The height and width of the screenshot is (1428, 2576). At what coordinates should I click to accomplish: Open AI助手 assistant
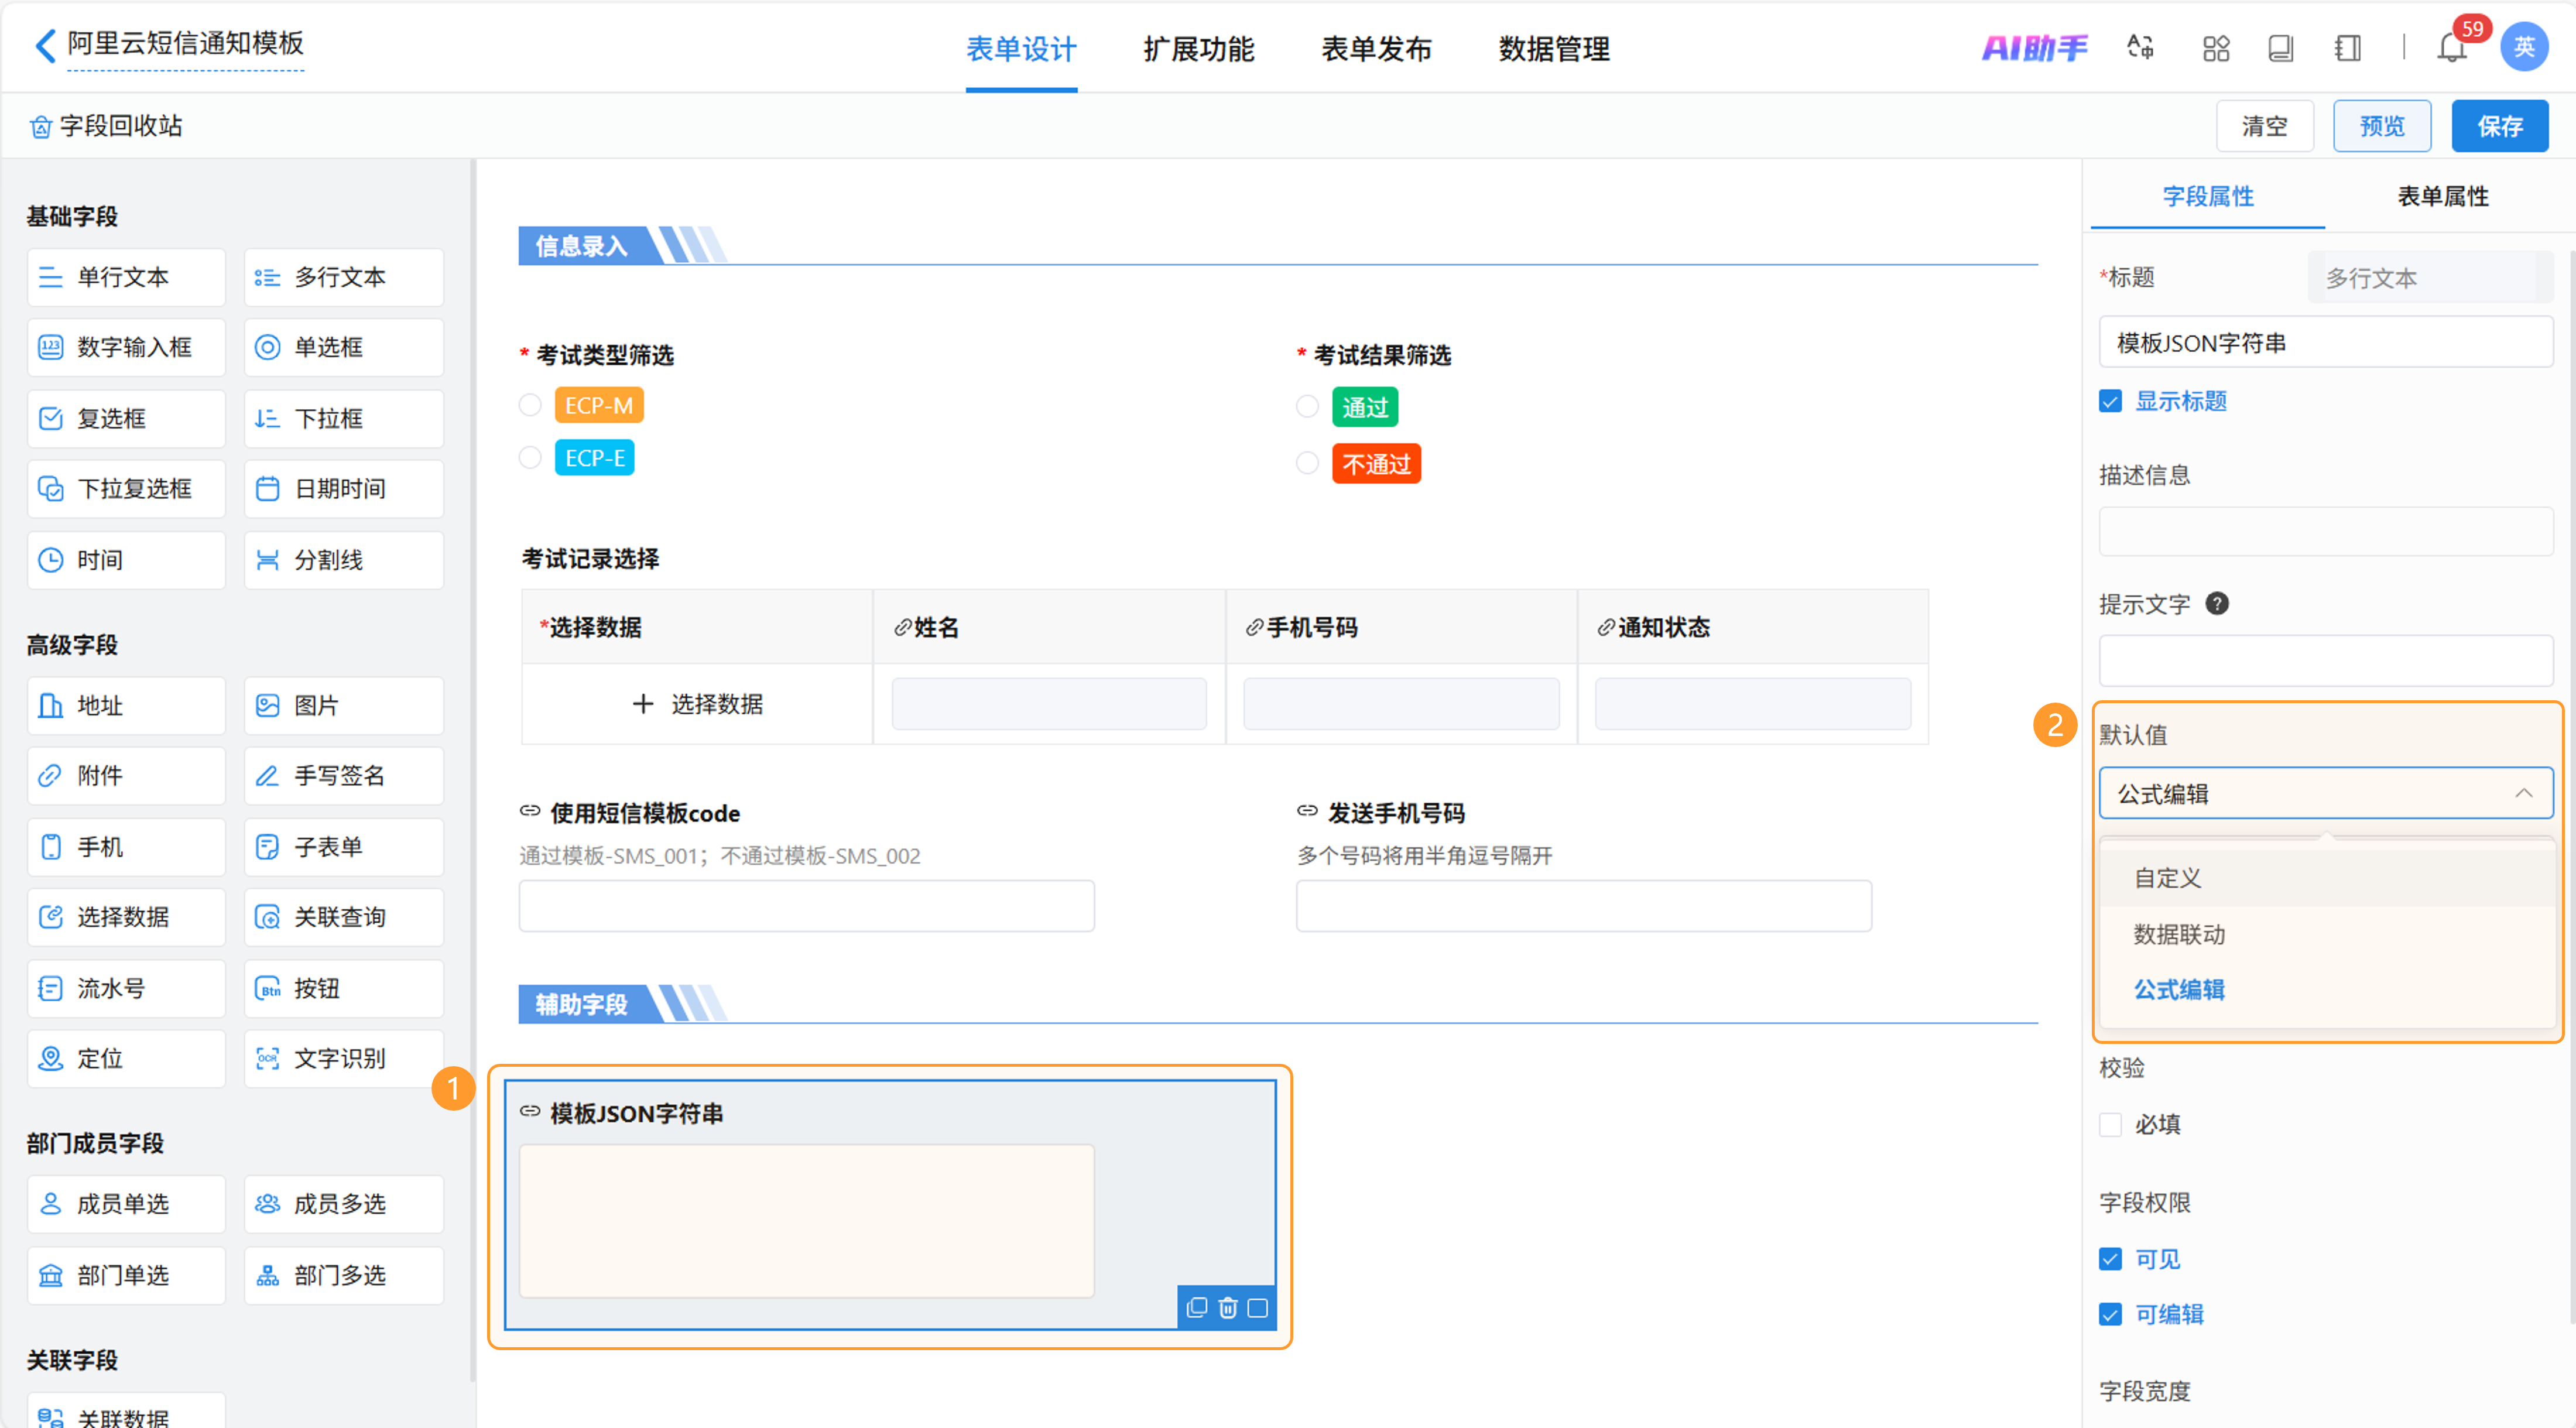(2035, 48)
